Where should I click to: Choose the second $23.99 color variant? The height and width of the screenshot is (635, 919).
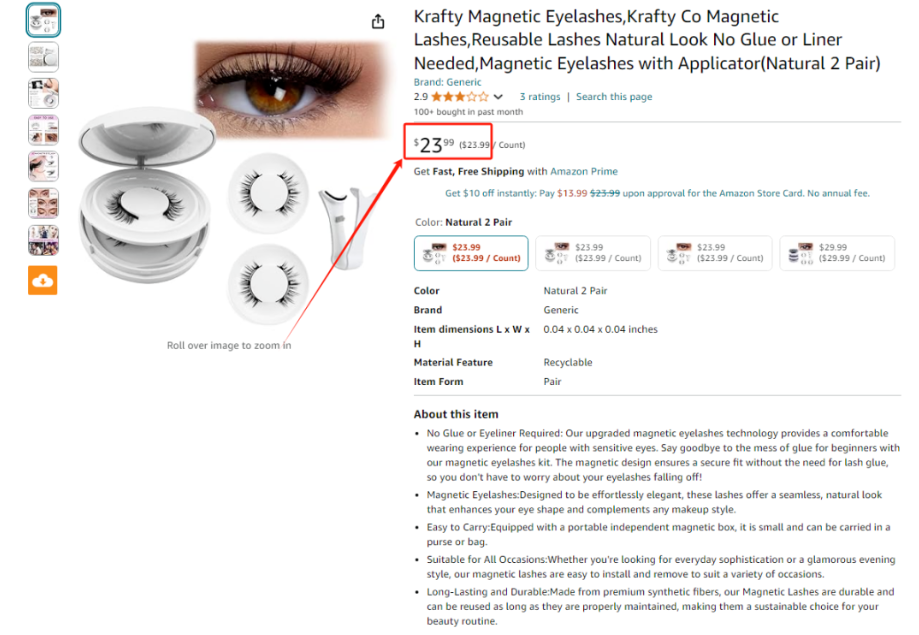(593, 253)
